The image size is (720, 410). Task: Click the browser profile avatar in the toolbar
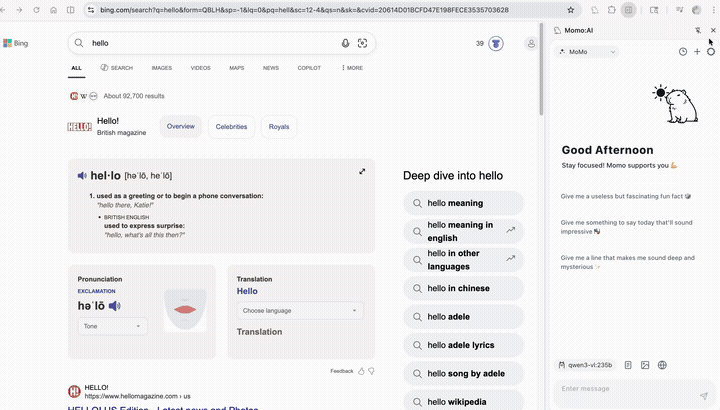(697, 10)
